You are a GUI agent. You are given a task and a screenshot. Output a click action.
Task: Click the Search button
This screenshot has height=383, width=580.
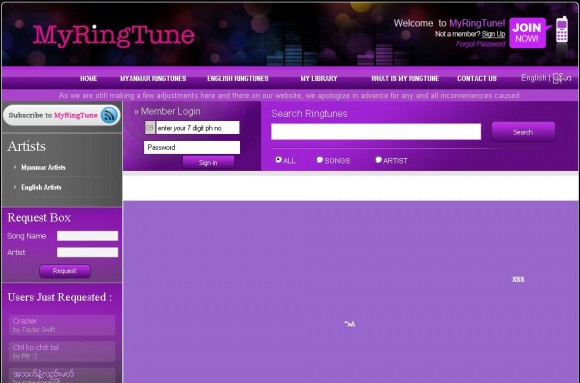pyautogui.click(x=523, y=132)
